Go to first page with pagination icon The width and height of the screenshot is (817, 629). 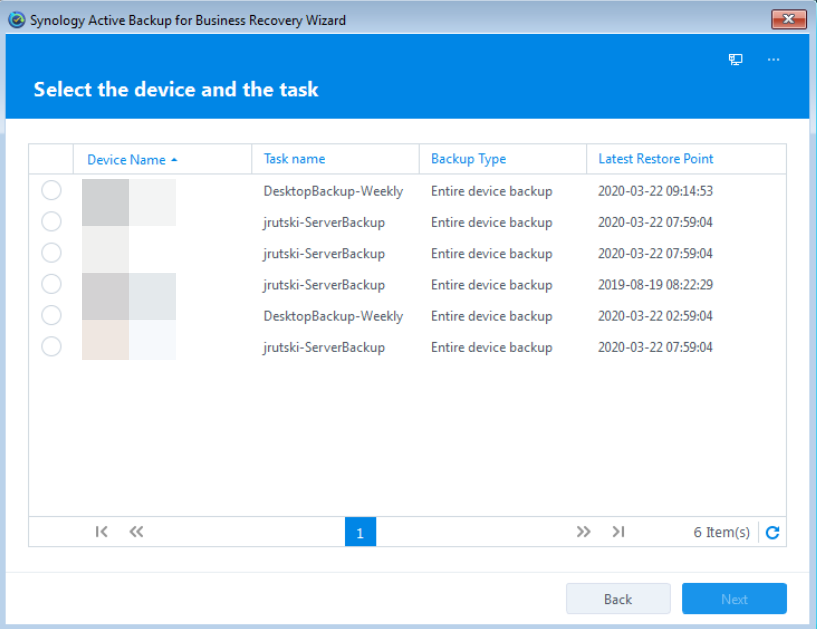(x=102, y=532)
